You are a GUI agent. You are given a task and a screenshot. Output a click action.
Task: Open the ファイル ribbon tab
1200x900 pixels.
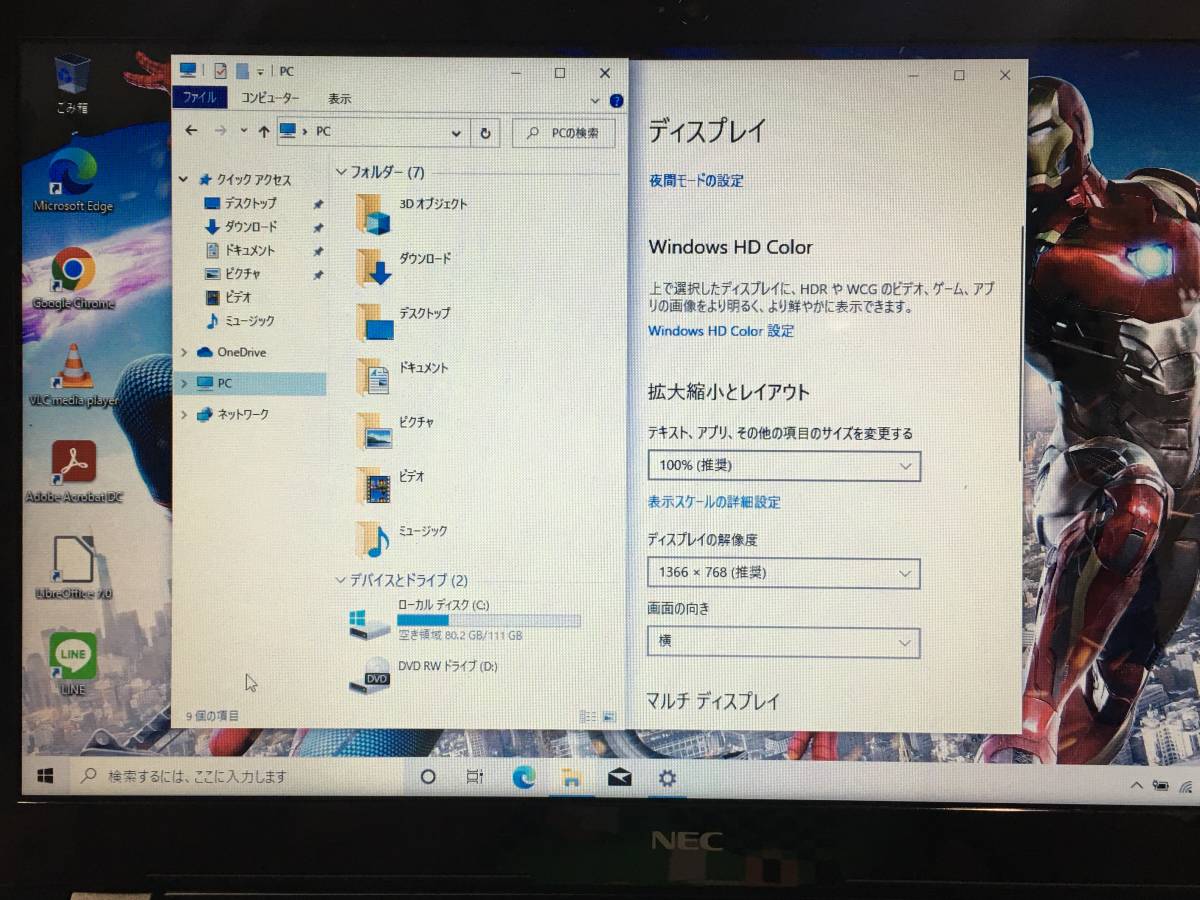[x=200, y=98]
